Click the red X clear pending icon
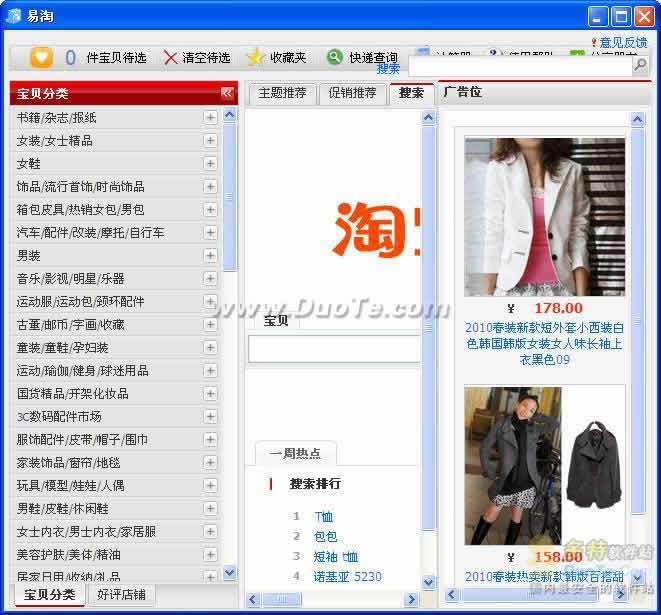The image size is (661, 615). (171, 58)
